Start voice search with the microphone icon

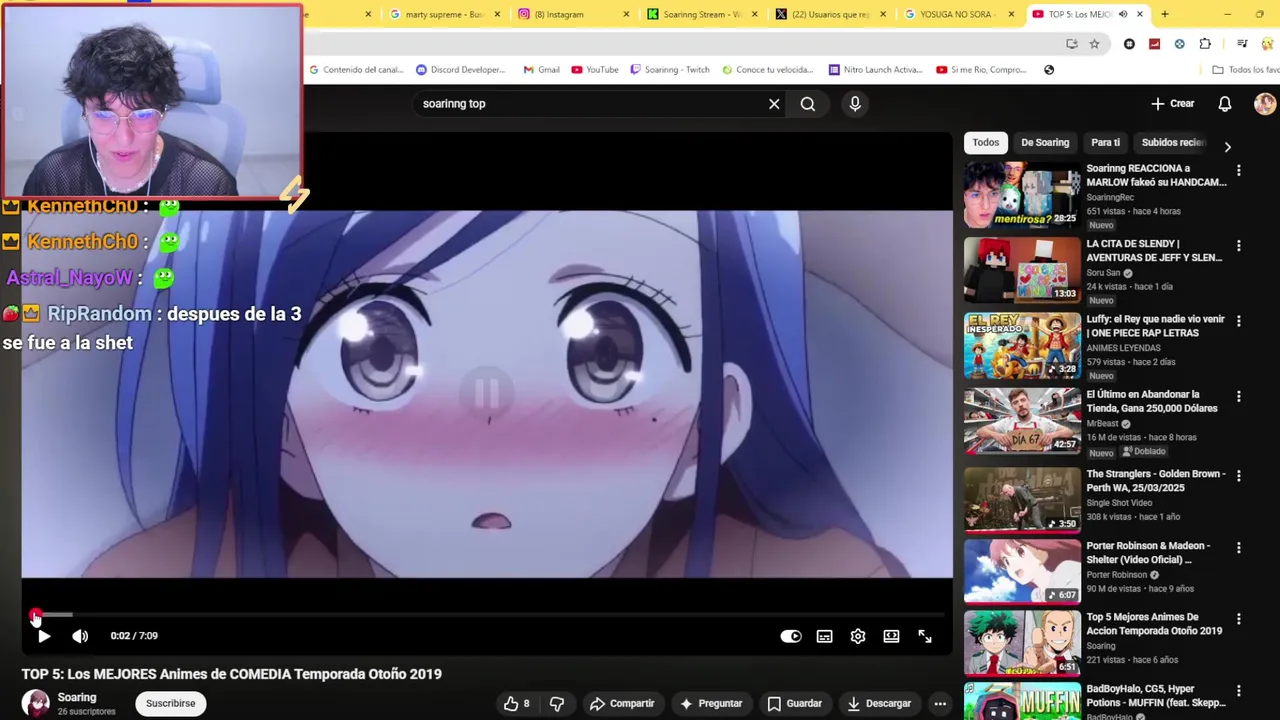855,104
